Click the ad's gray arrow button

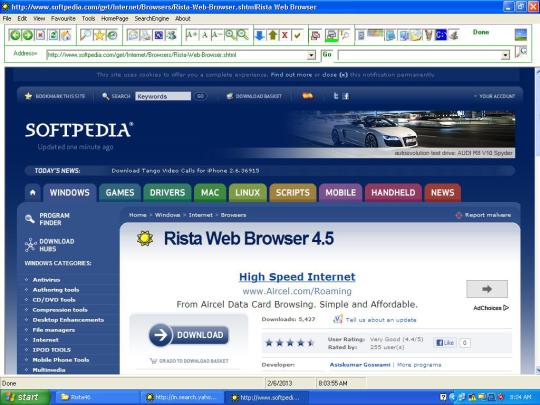pos(487,289)
